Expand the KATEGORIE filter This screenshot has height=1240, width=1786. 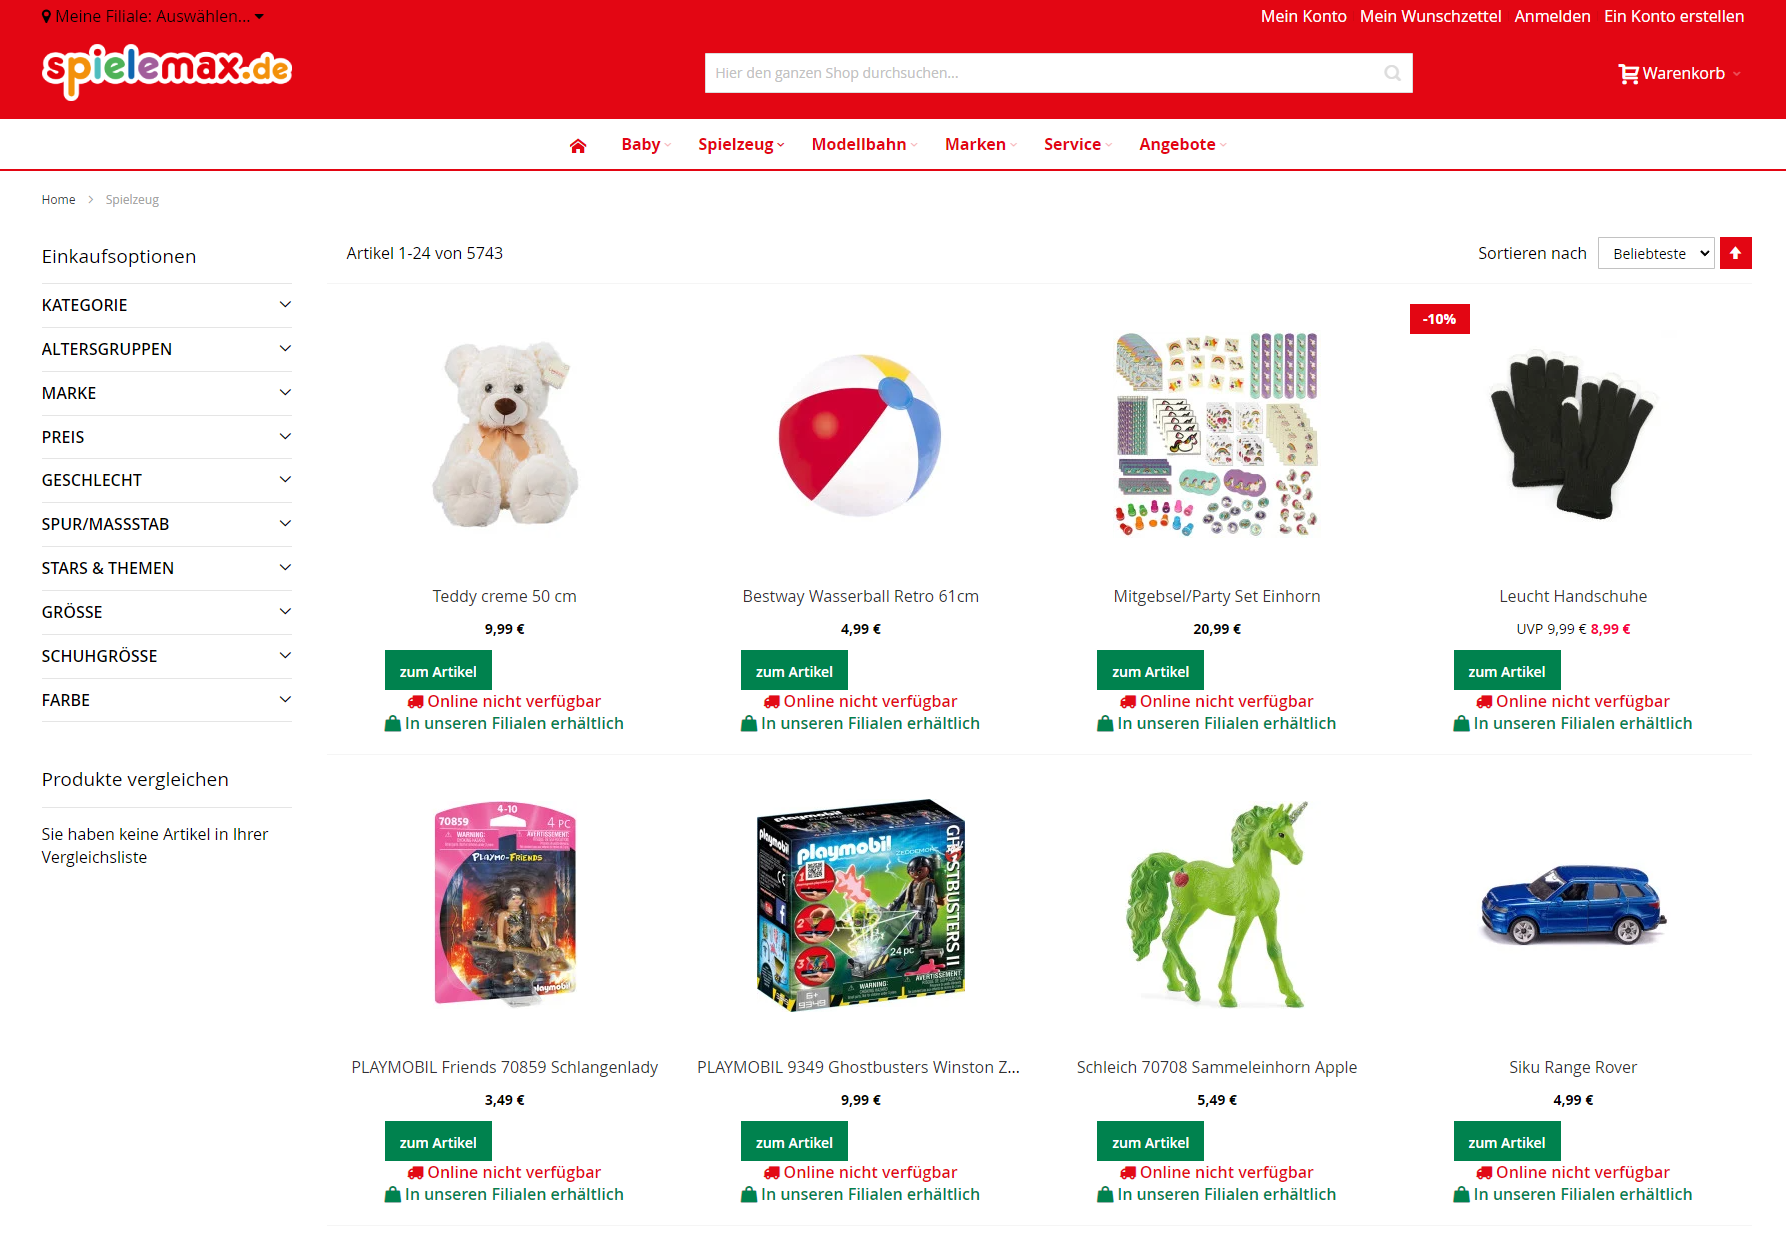coord(167,305)
